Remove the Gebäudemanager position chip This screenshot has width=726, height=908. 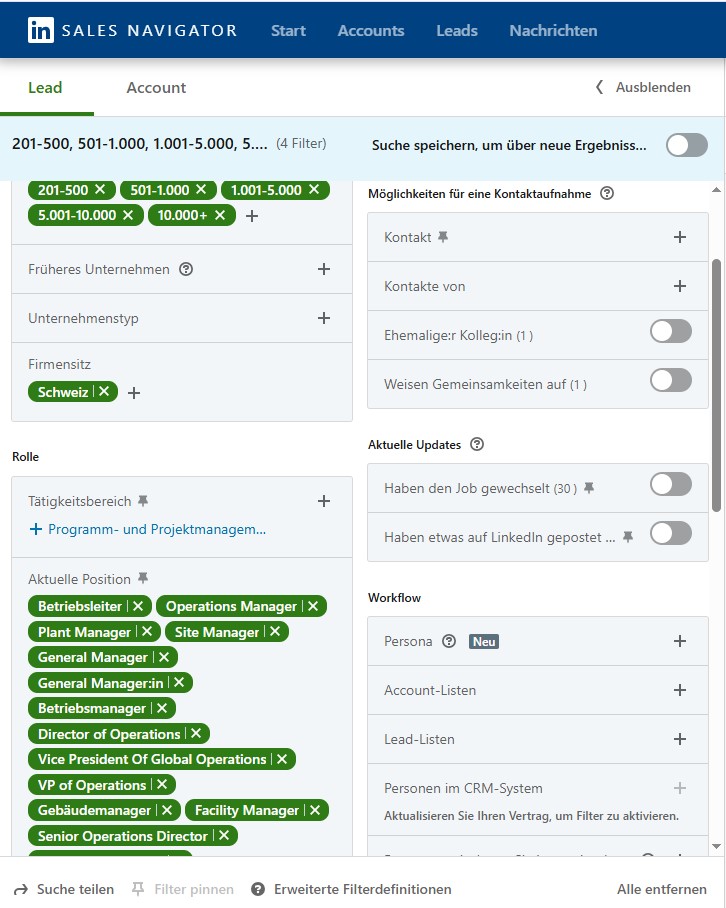pos(167,810)
